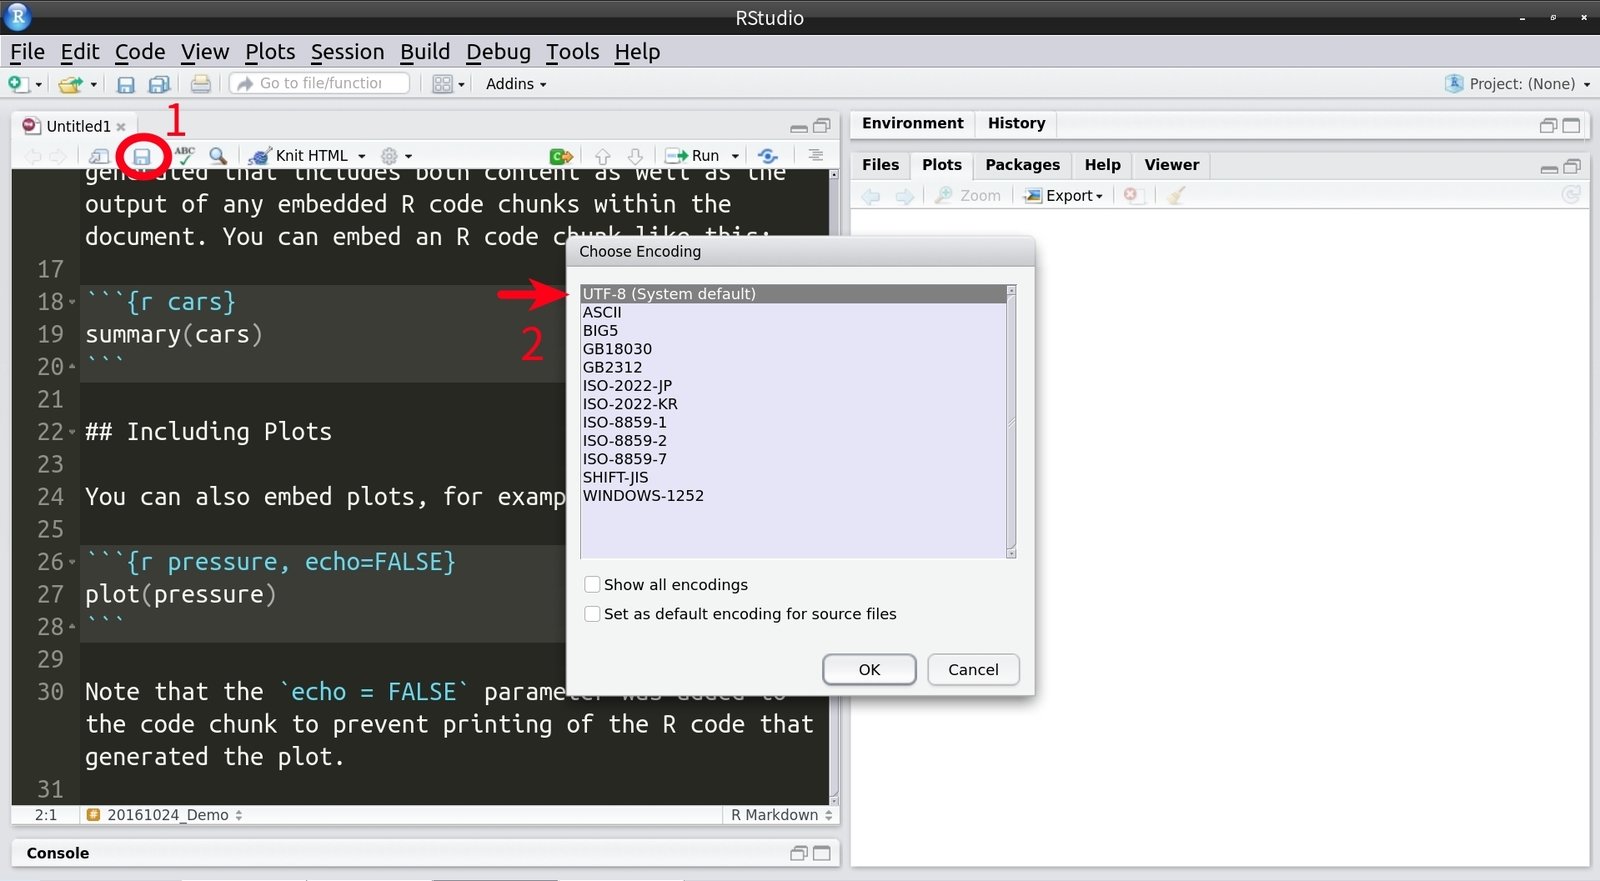Open the Code menu

[x=140, y=52]
